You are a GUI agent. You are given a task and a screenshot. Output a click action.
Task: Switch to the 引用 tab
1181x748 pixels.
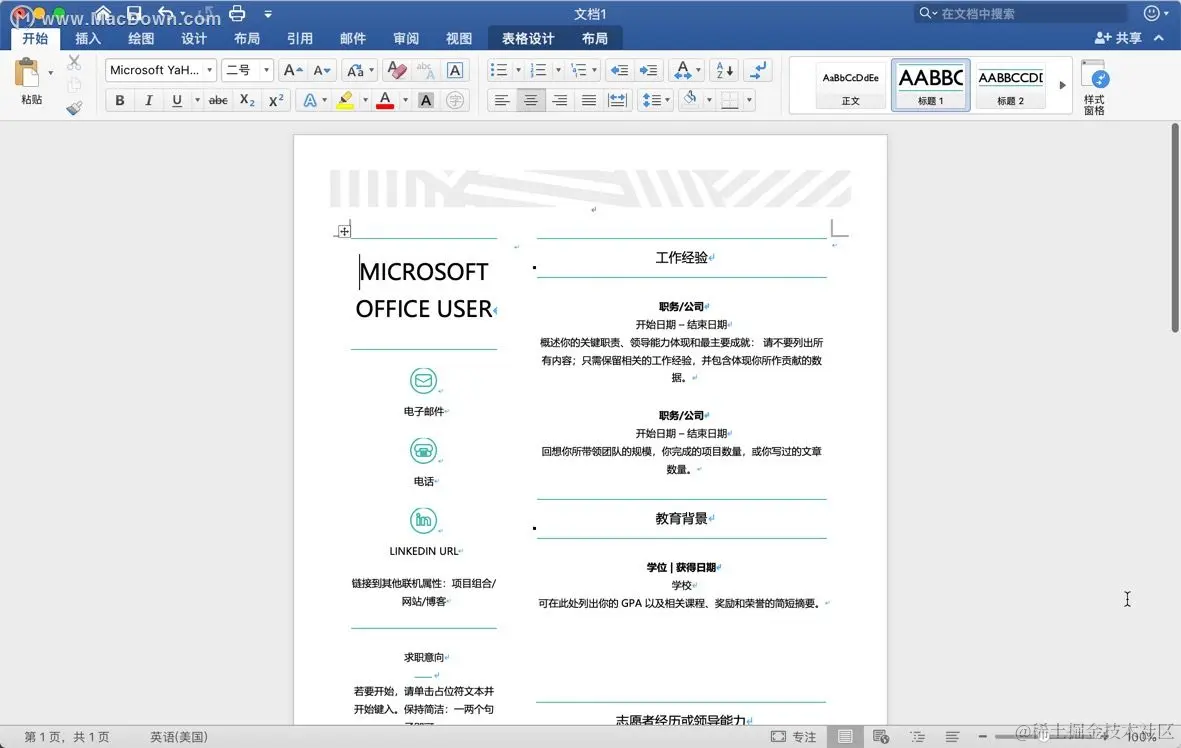point(300,38)
